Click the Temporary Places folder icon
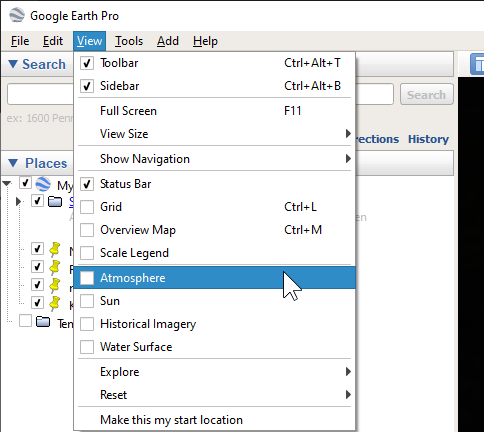 (43, 322)
